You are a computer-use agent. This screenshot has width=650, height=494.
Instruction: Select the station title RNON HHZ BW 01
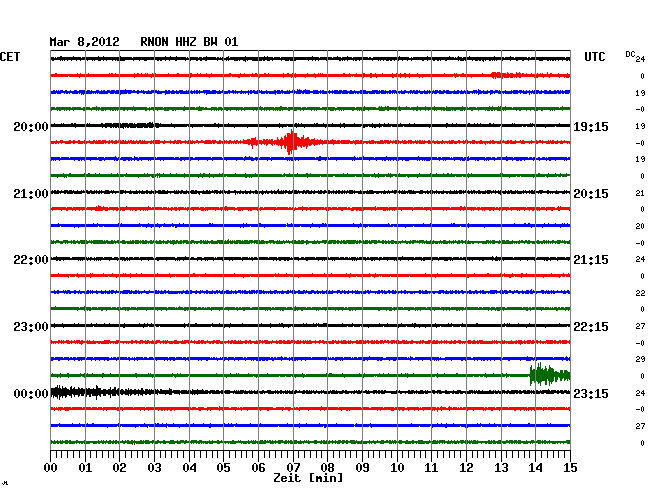[x=189, y=42]
